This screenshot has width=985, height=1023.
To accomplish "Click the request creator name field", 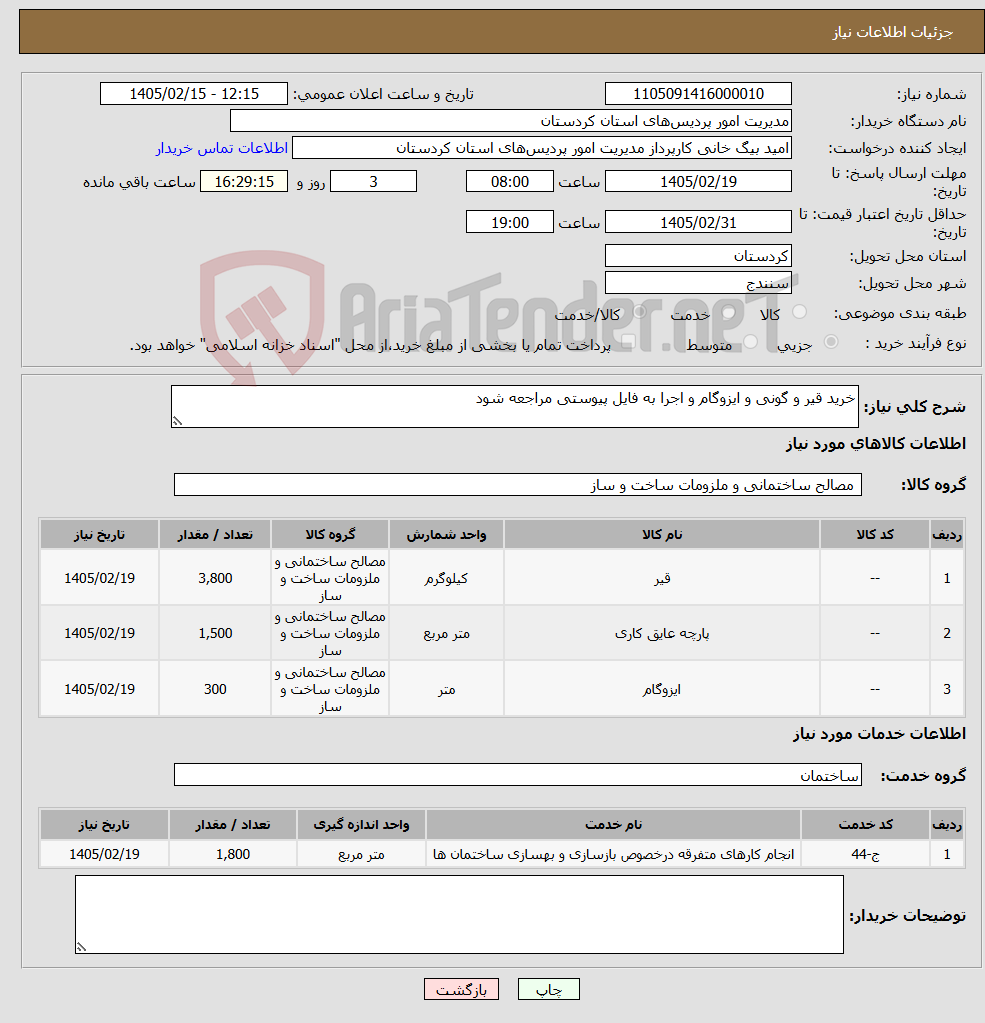I will [542, 149].
